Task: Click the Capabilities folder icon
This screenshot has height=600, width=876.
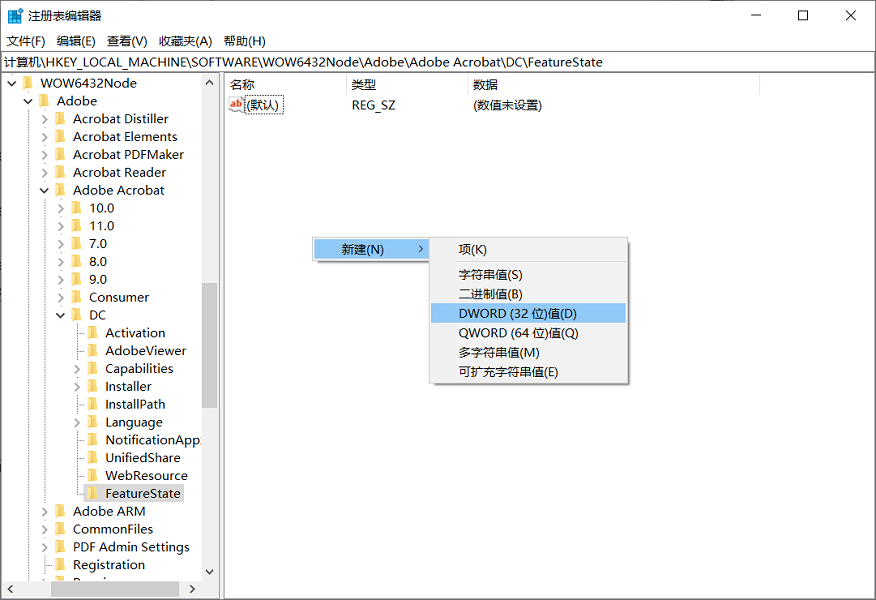Action: (x=93, y=369)
